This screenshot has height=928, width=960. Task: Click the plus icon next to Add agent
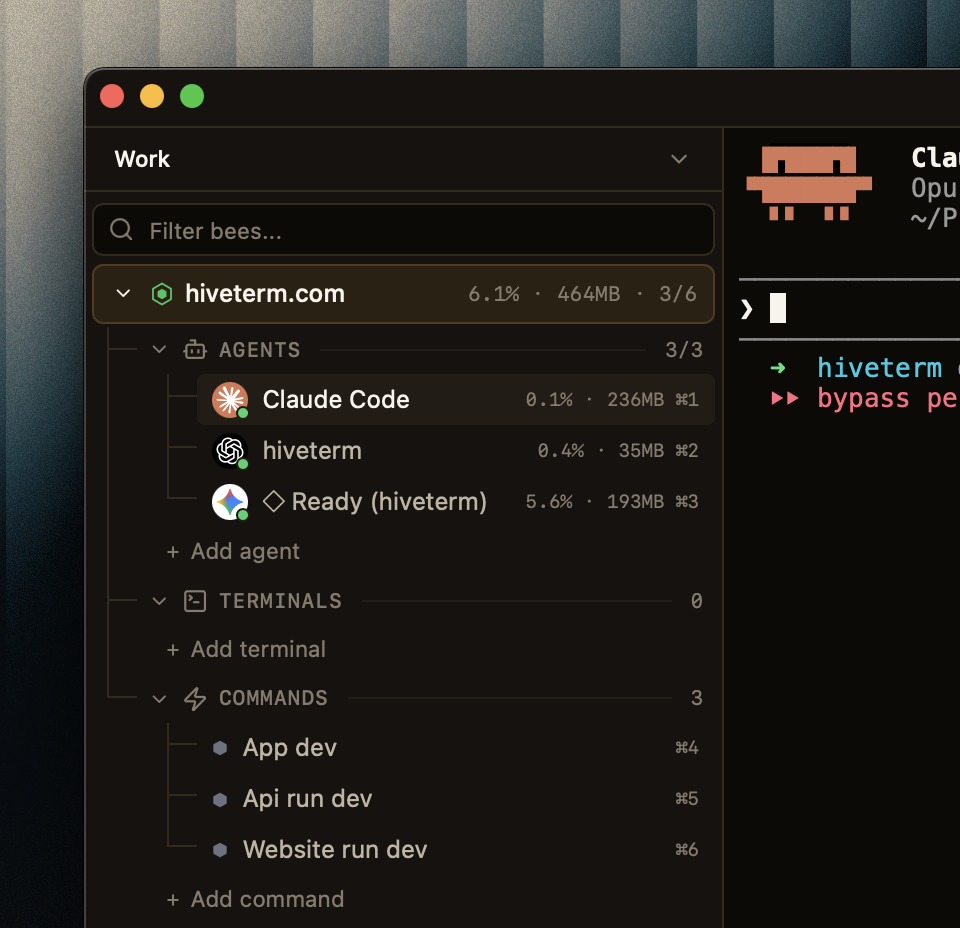[173, 552]
